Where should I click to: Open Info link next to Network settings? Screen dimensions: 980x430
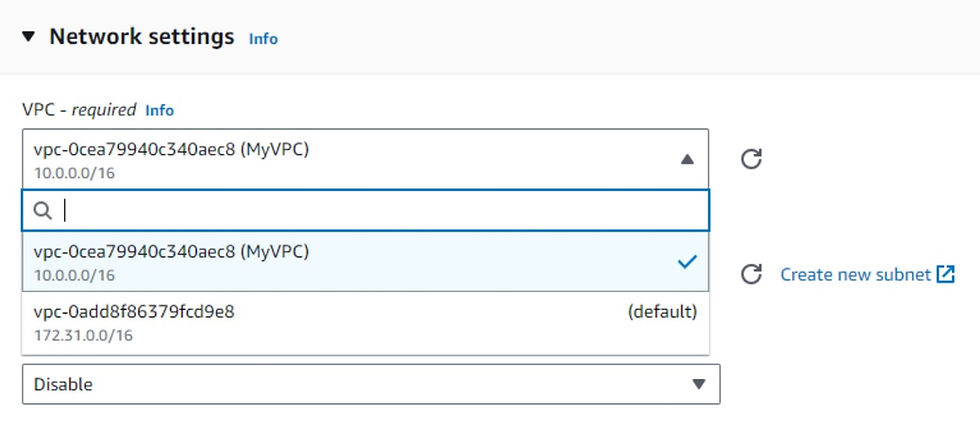(263, 39)
